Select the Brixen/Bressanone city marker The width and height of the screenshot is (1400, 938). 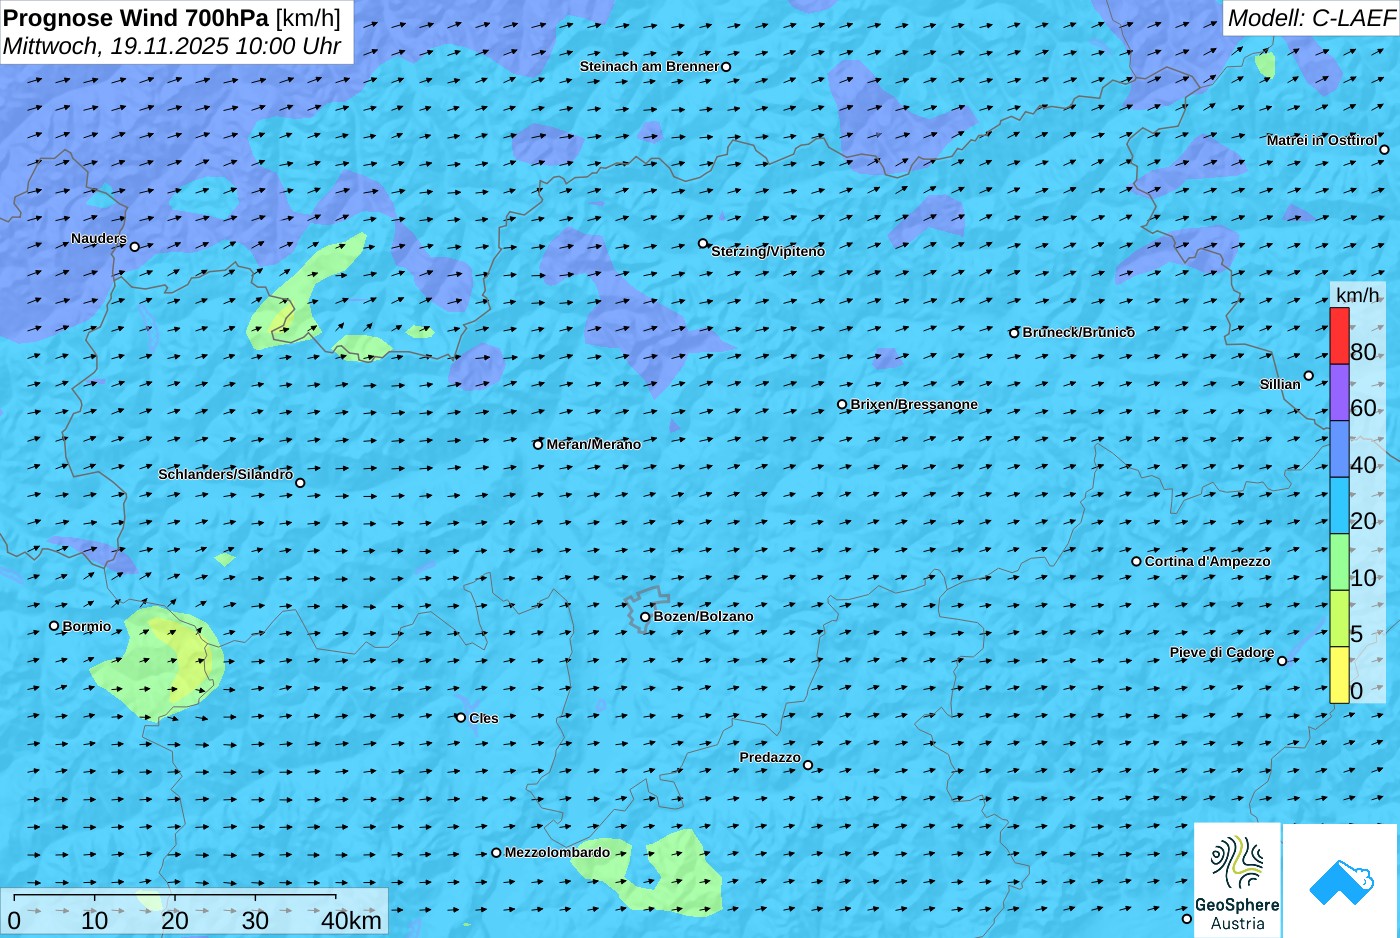tap(842, 405)
